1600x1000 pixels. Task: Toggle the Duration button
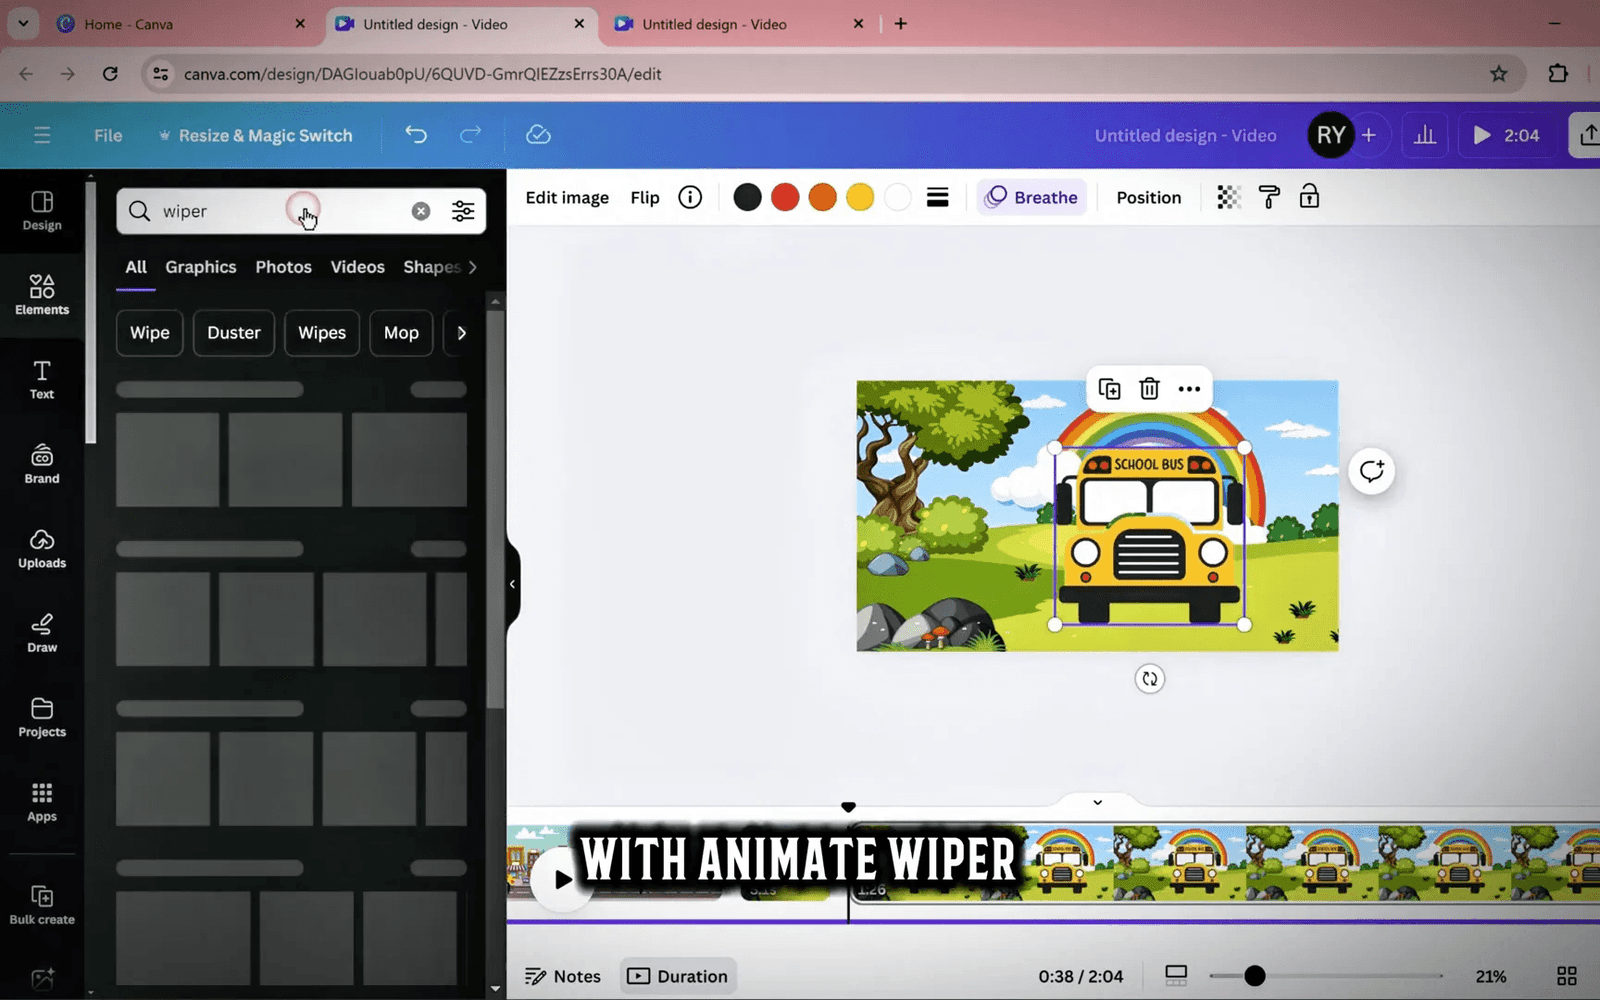pyautogui.click(x=678, y=976)
